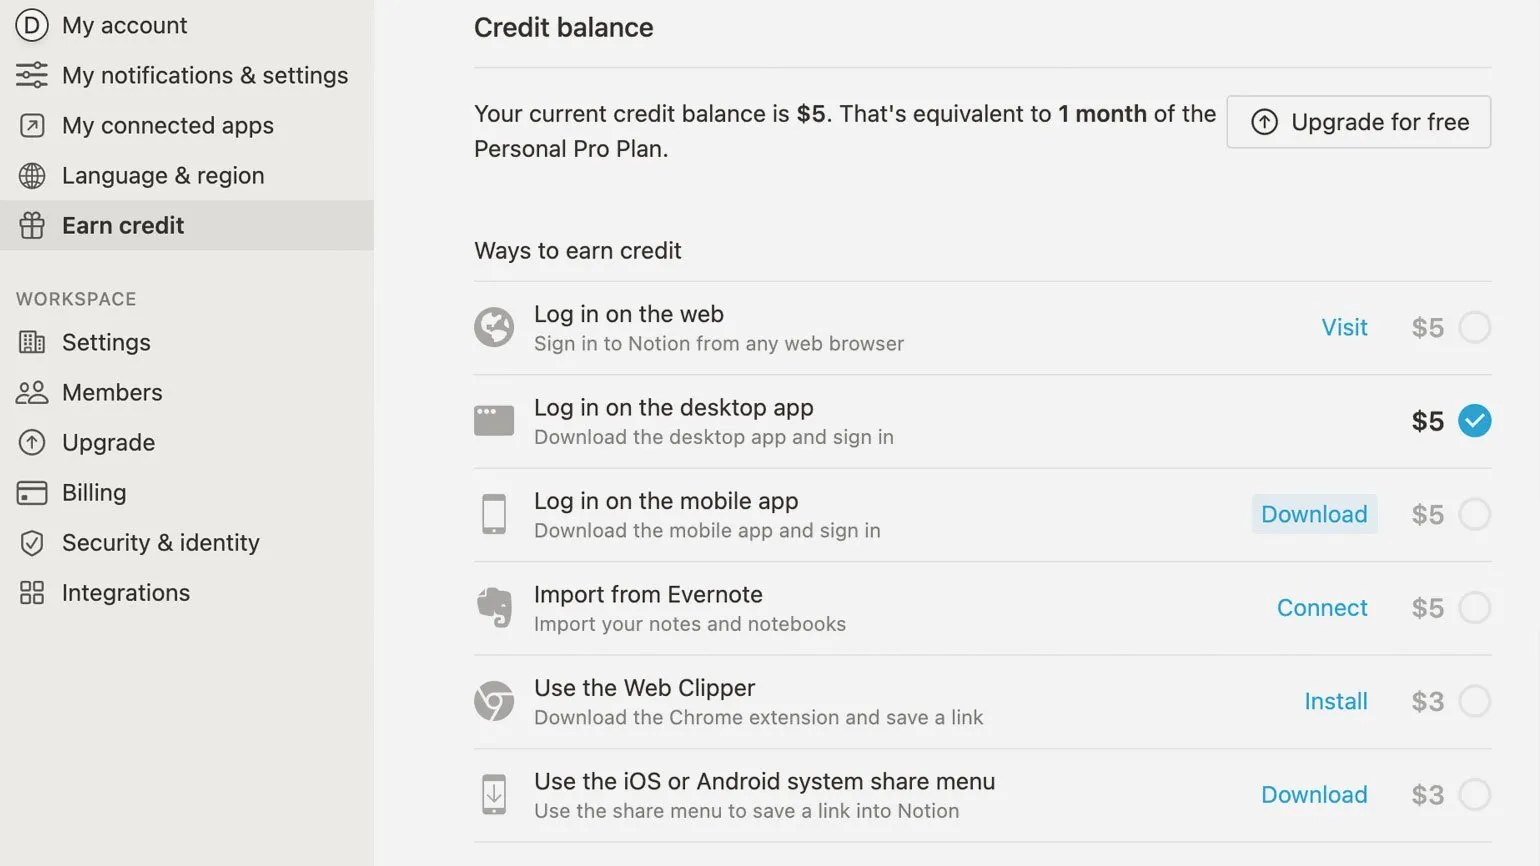This screenshot has width=1540, height=866.
Task: Toggle the Web Clipper credit circle
Action: point(1474,701)
